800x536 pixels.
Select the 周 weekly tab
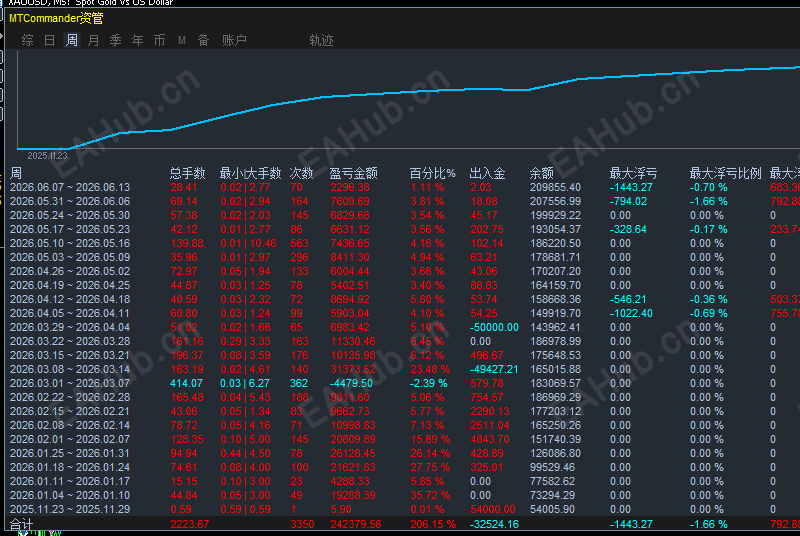click(71, 40)
